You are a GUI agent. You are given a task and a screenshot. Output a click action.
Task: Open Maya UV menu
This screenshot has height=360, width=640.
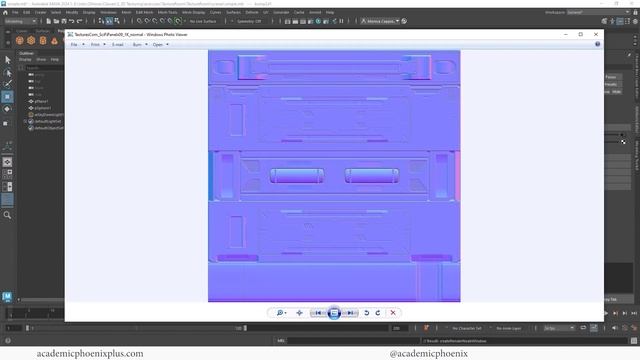pyautogui.click(x=266, y=12)
